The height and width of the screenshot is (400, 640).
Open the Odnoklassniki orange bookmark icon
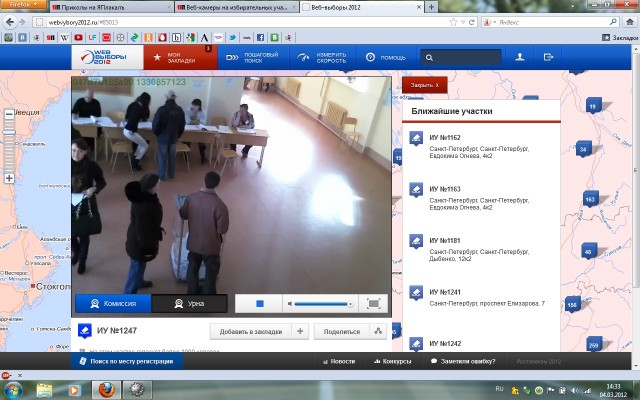click(149, 38)
